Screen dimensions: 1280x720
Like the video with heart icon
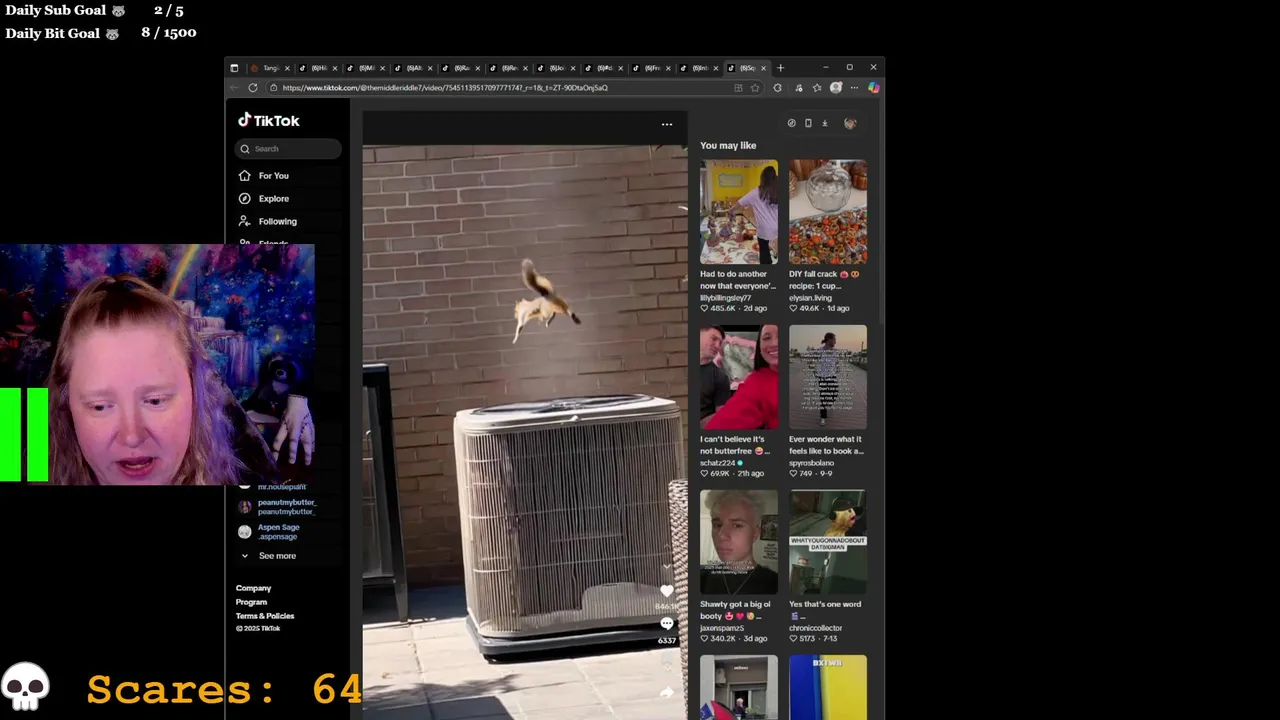click(667, 591)
